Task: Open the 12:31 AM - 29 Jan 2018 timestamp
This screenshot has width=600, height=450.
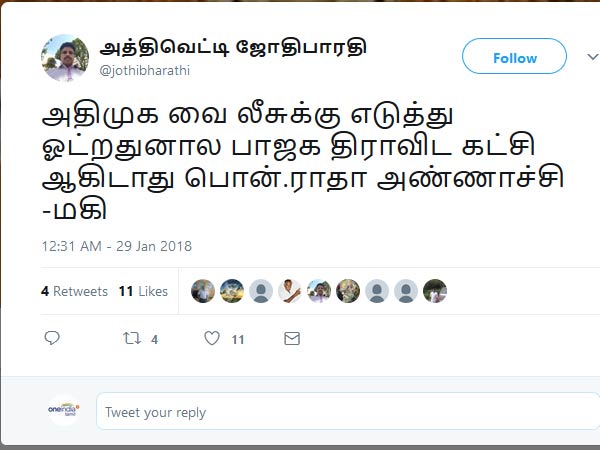Action: coord(117,246)
